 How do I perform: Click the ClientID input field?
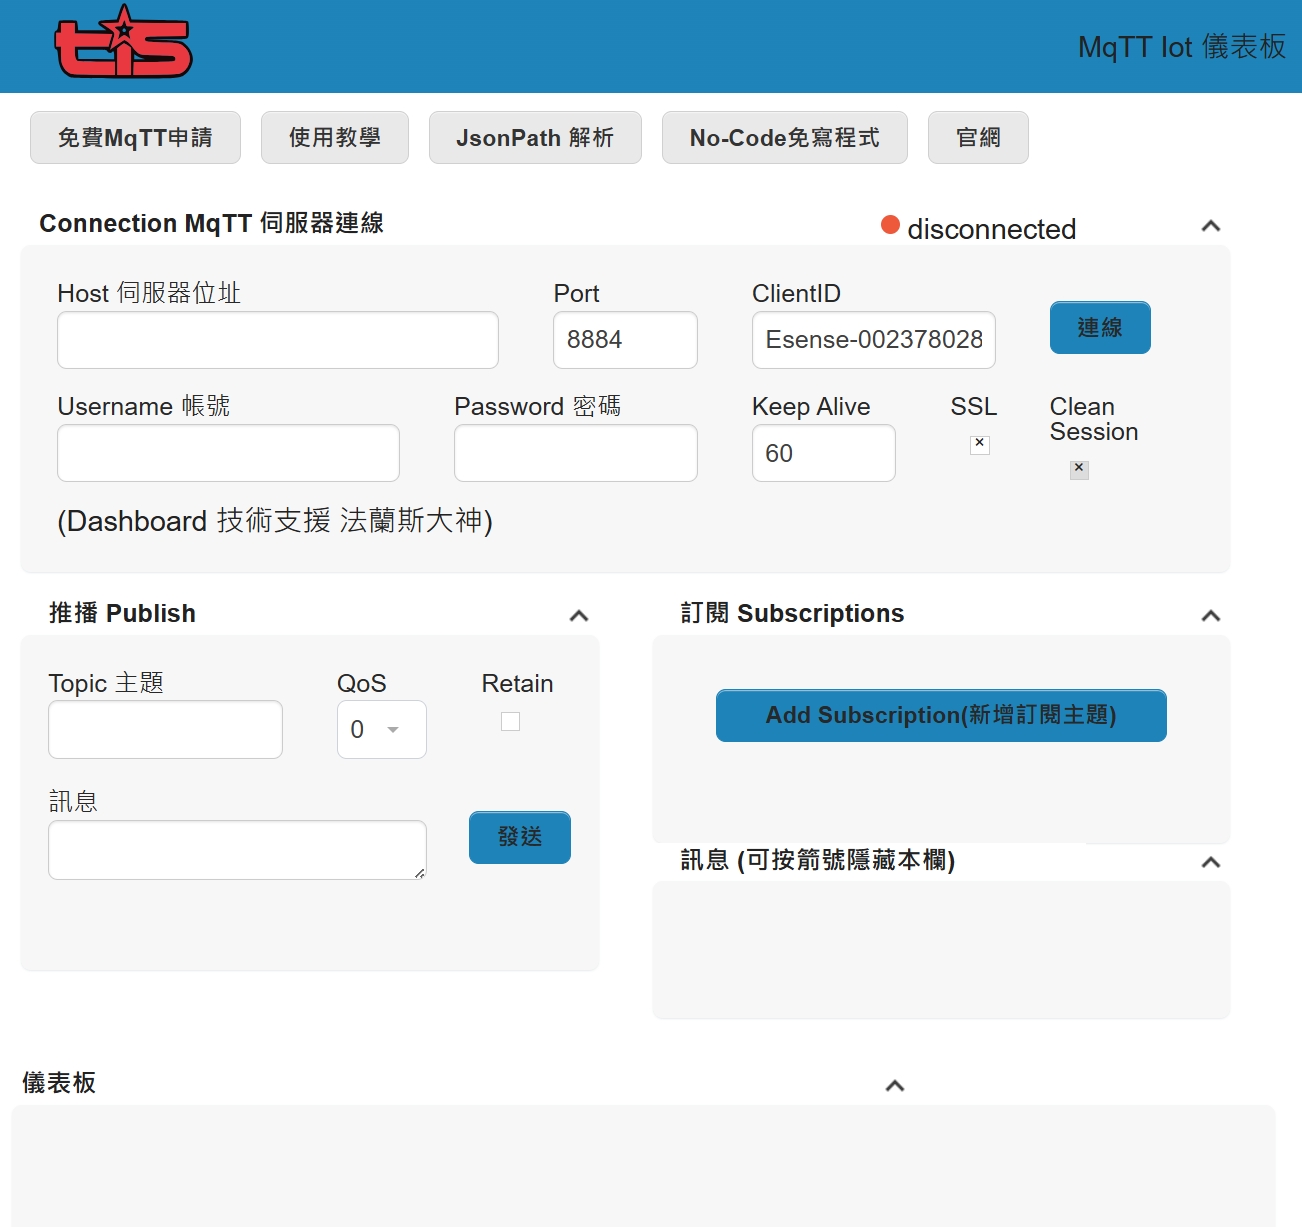[x=874, y=340]
